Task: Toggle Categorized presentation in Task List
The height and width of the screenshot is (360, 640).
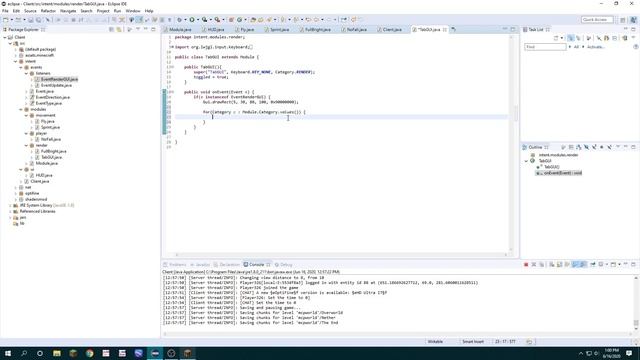Action: click(x=570, y=38)
